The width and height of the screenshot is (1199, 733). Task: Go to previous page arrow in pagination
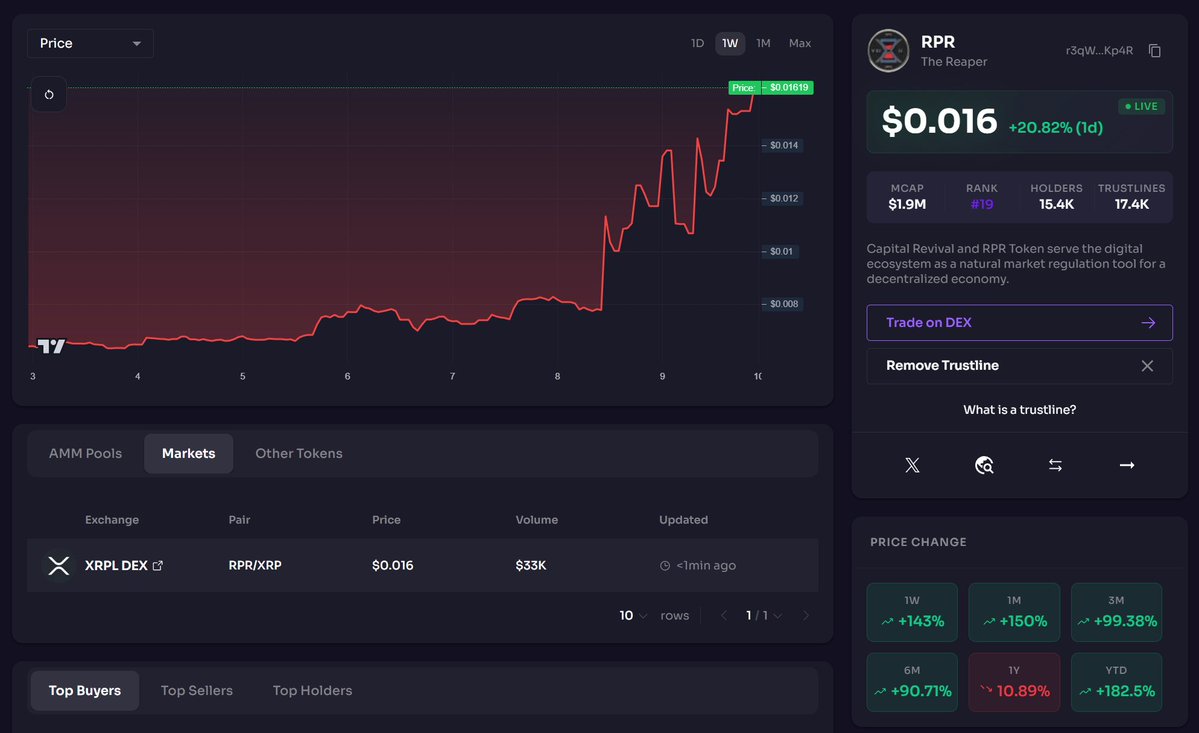tap(723, 615)
